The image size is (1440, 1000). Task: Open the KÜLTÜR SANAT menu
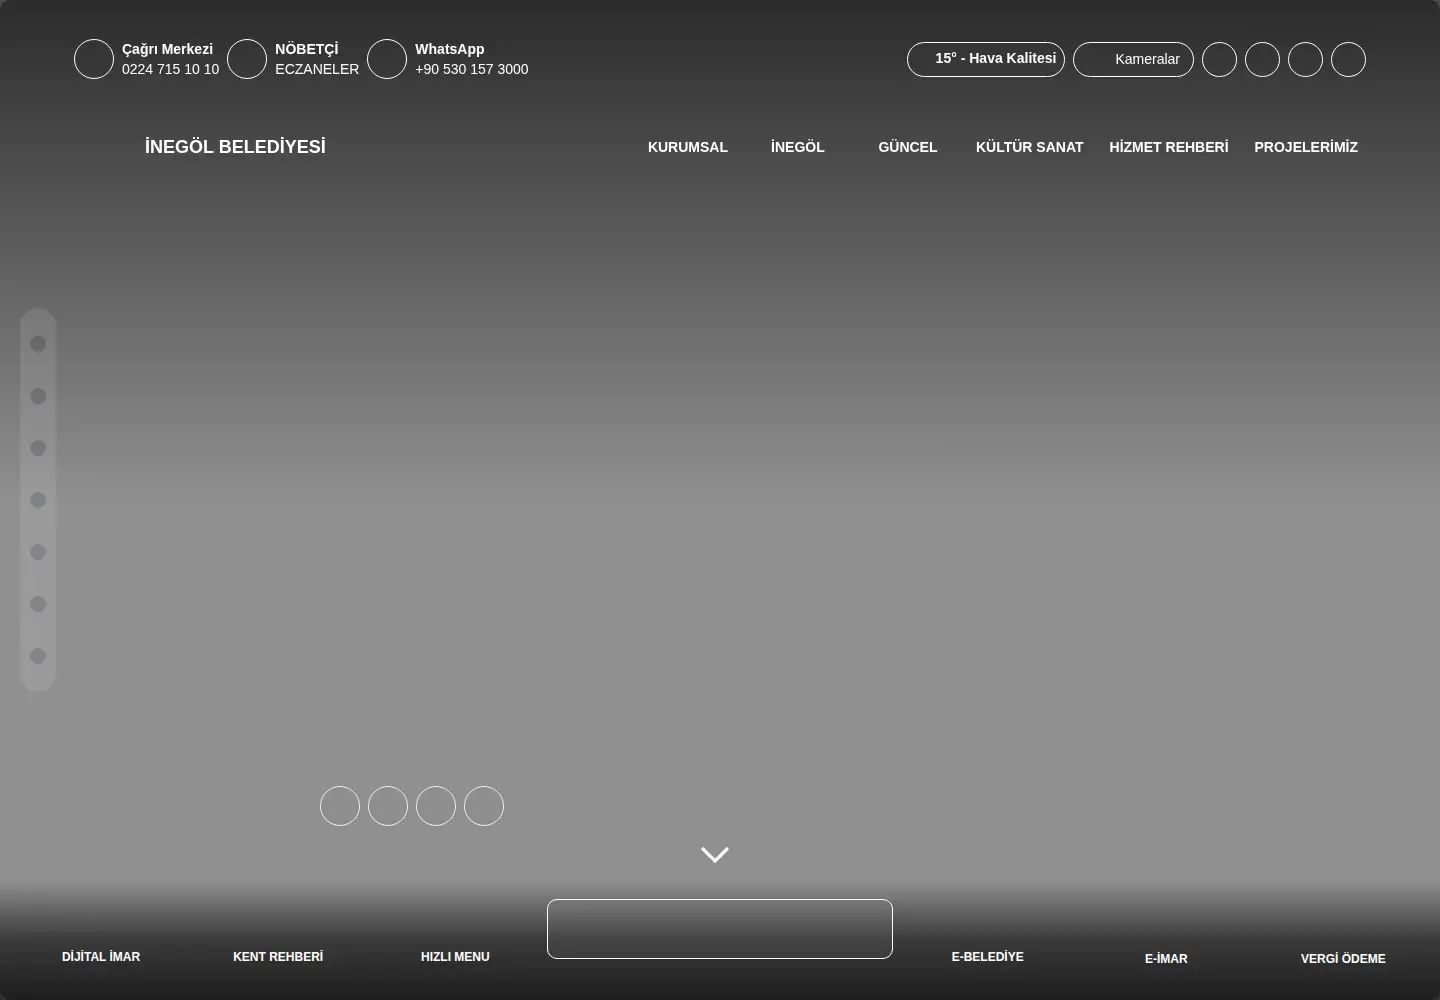1029,147
